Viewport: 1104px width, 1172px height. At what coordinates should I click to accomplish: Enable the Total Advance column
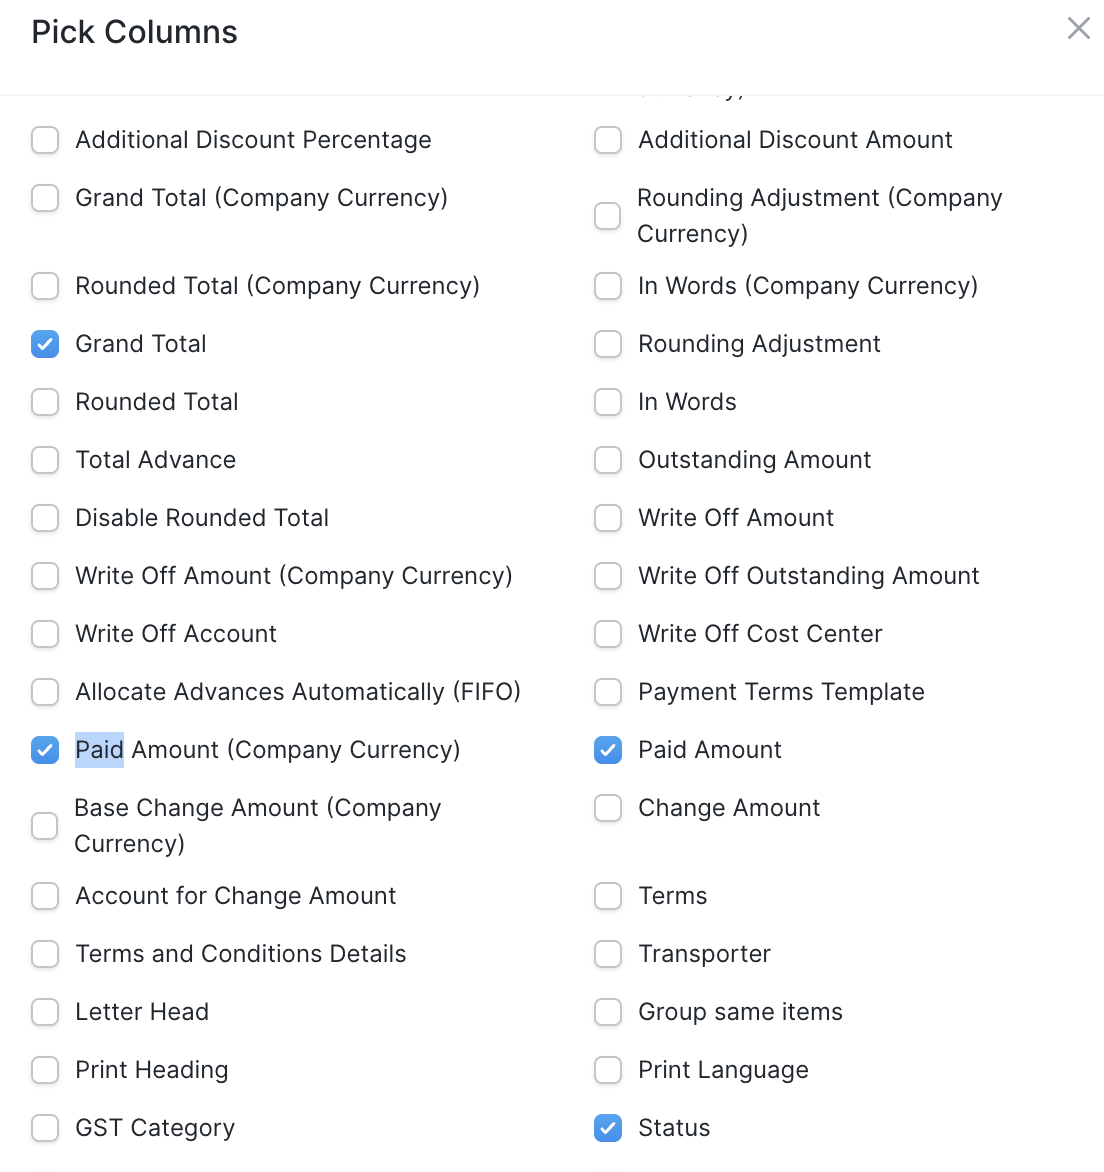[45, 460]
